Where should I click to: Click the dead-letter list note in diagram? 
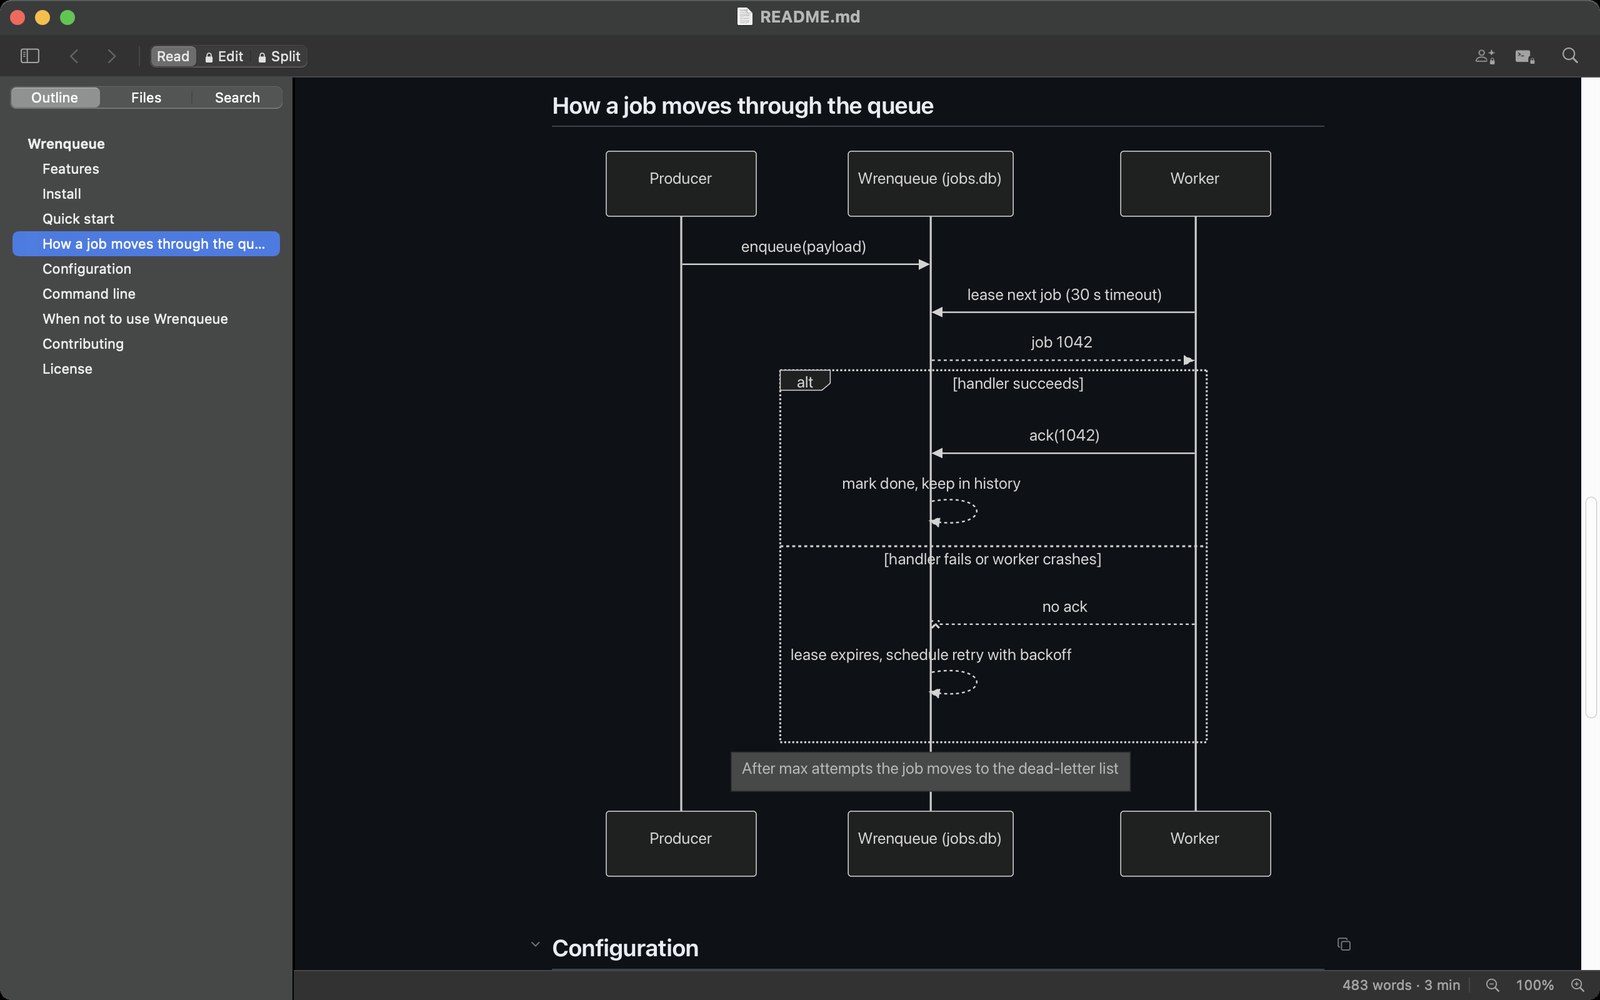(930, 771)
